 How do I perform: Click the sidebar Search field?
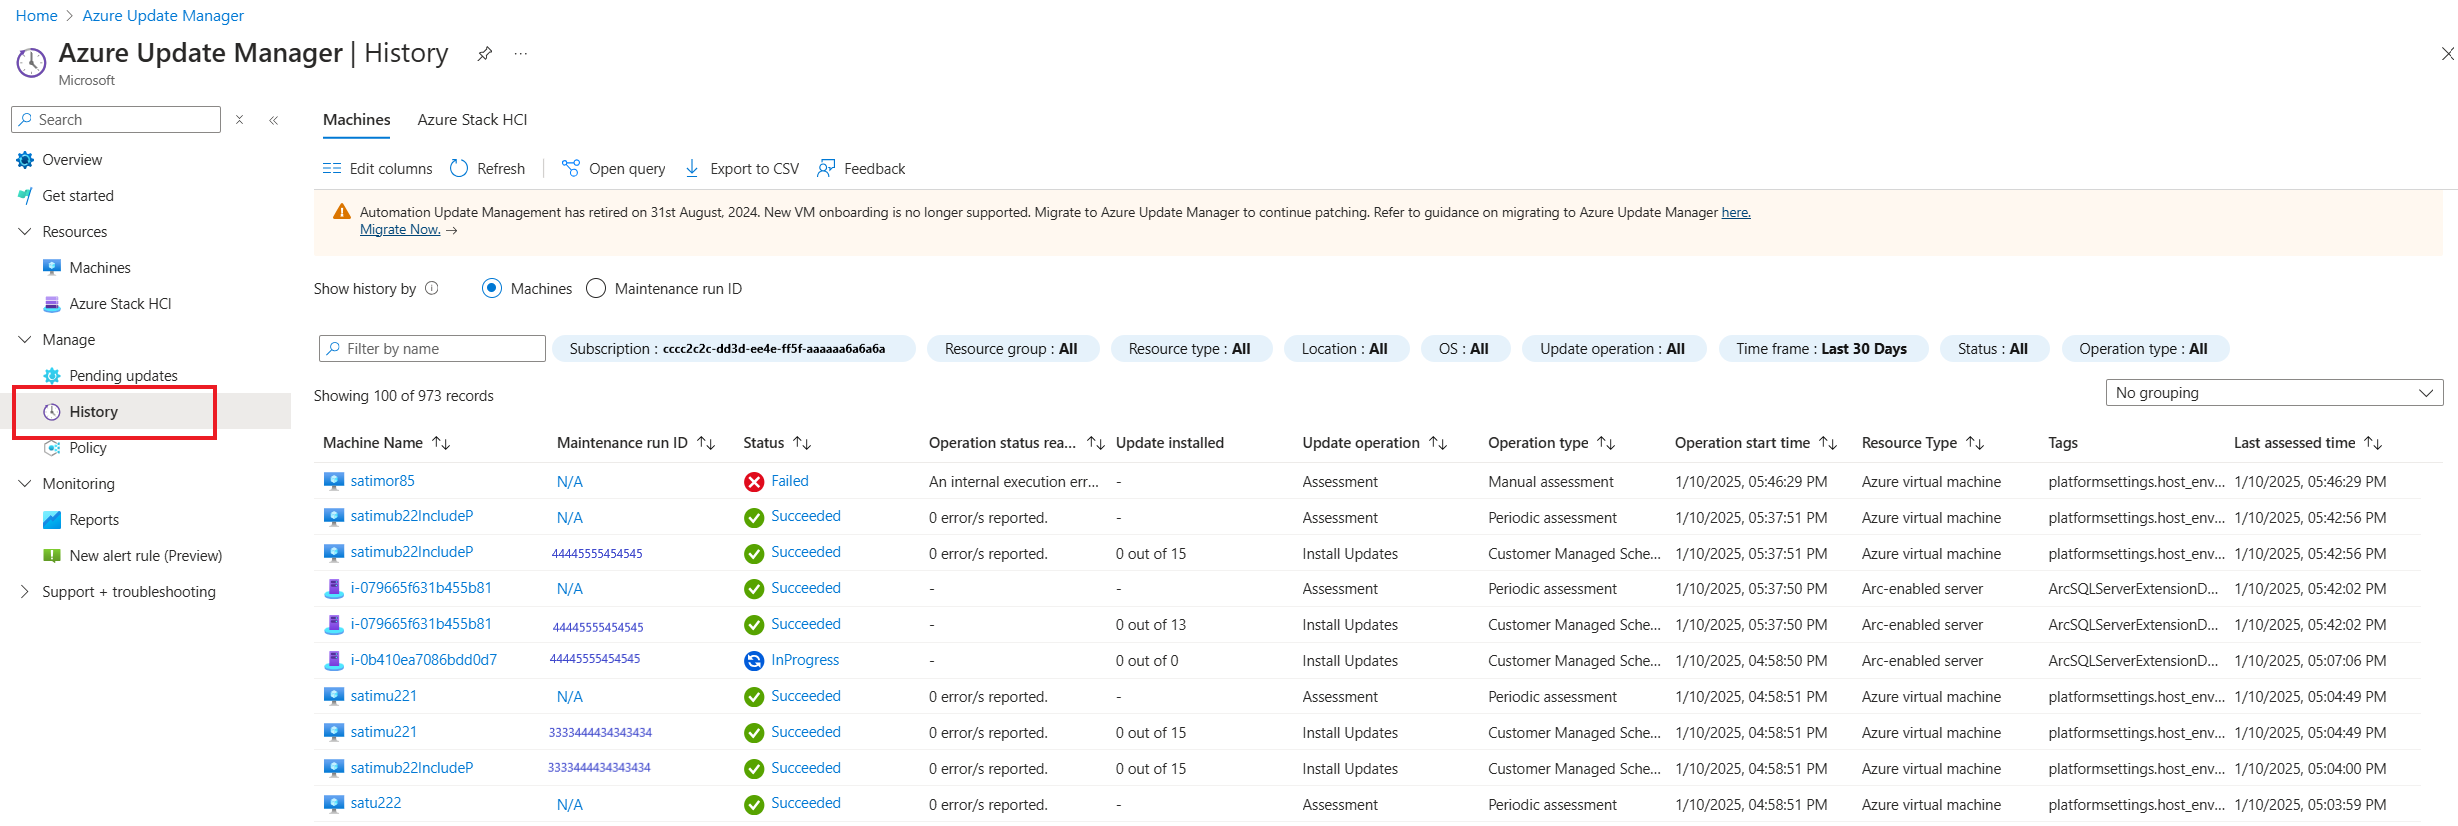point(116,119)
